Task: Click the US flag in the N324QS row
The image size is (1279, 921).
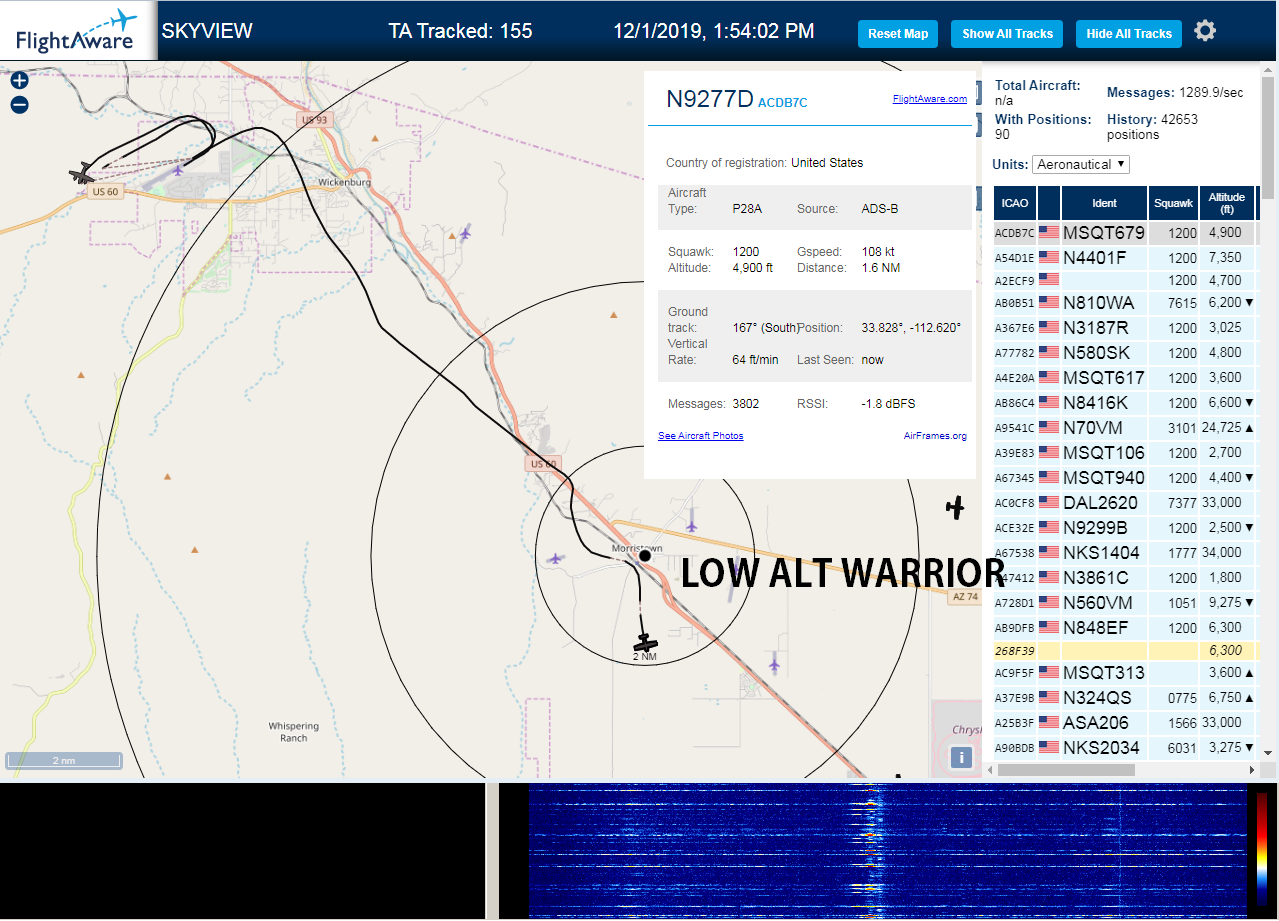Action: [1049, 697]
